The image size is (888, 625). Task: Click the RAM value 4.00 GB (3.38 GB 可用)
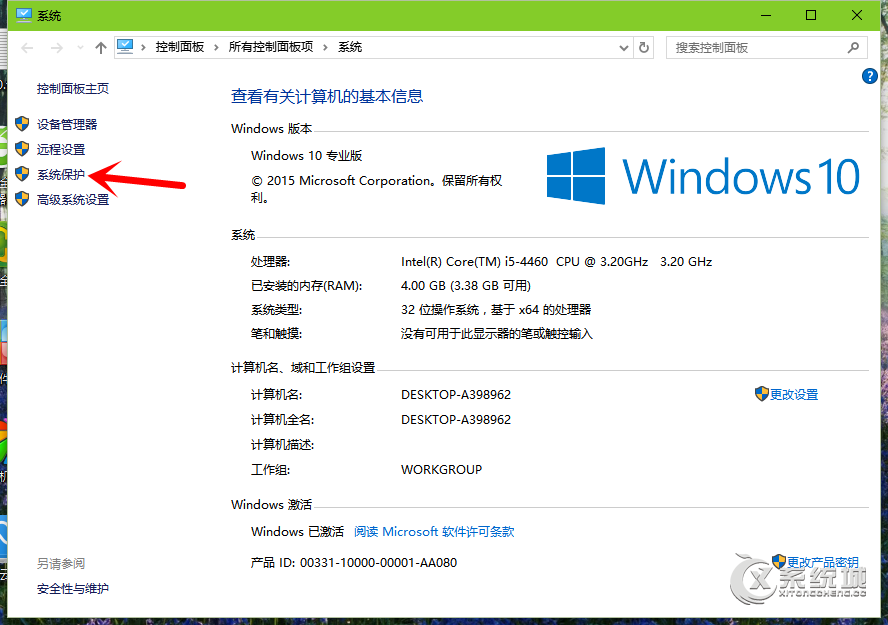coord(466,286)
